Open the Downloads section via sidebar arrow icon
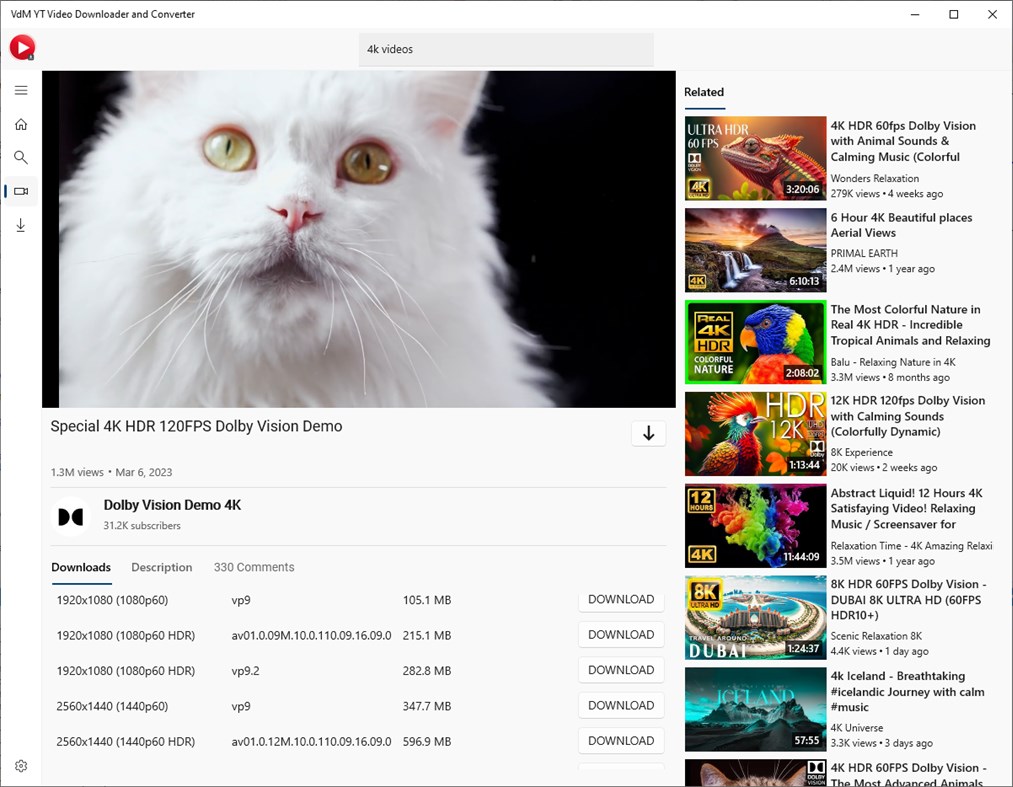This screenshot has height=787, width=1013. 20,225
